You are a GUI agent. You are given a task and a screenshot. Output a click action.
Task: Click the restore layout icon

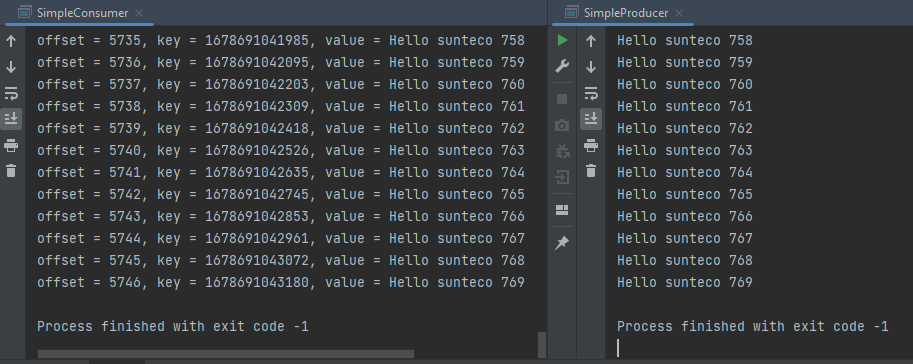tap(562, 210)
